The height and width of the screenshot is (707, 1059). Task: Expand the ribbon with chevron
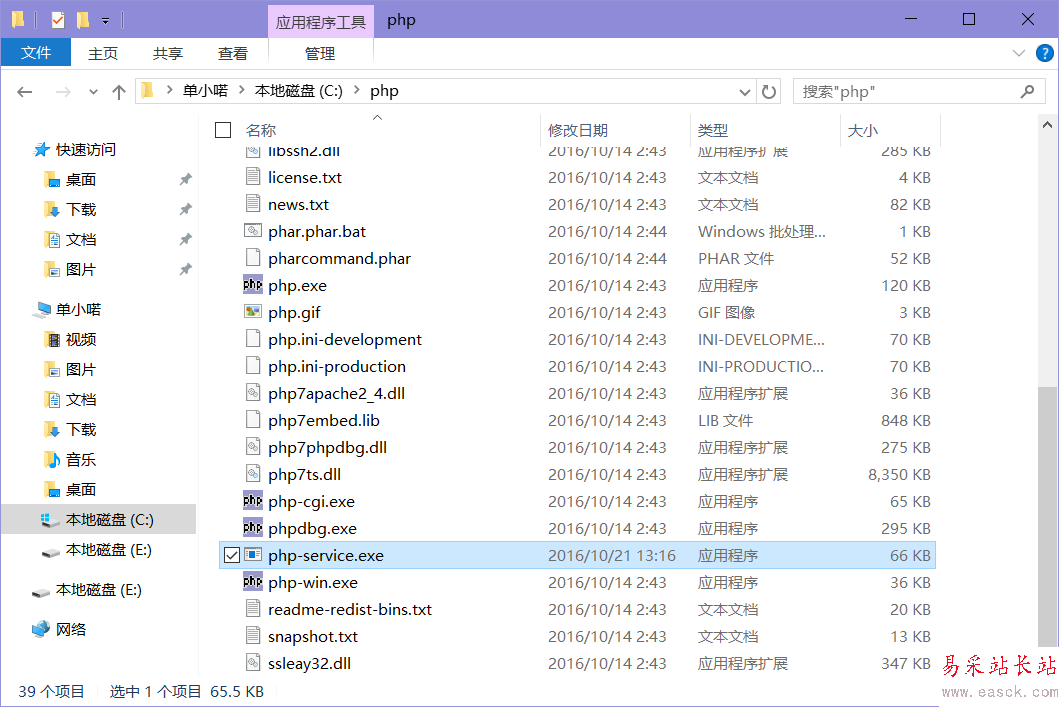pos(1019,53)
